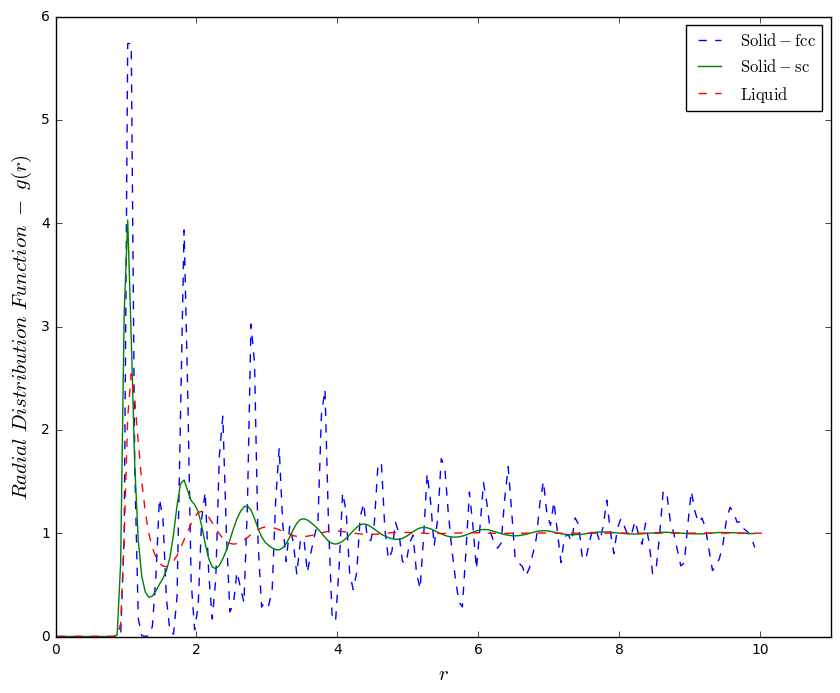840x693 pixels.
Task: Click the highest blue fcc peak near r=1
Action: 129,44
